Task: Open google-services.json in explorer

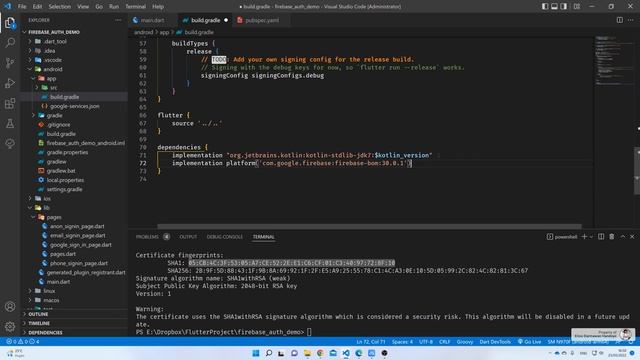Action: pos(74,106)
